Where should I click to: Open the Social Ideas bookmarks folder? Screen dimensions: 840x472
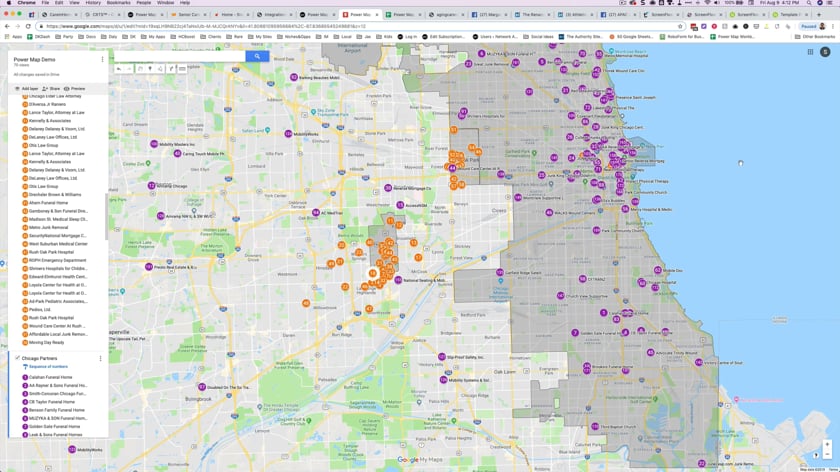[538, 37]
